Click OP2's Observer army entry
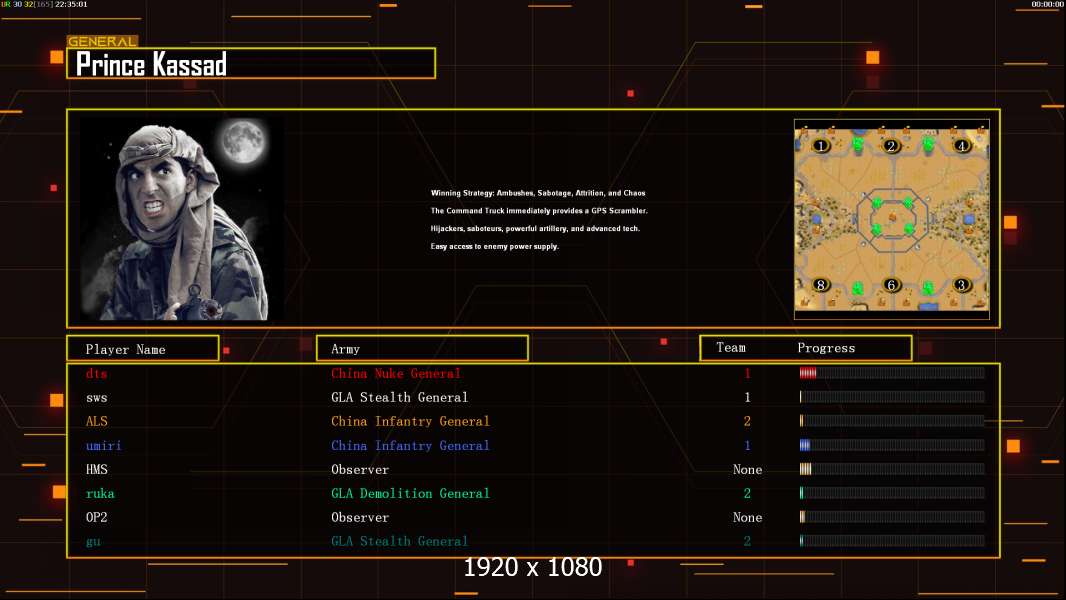 (x=360, y=517)
